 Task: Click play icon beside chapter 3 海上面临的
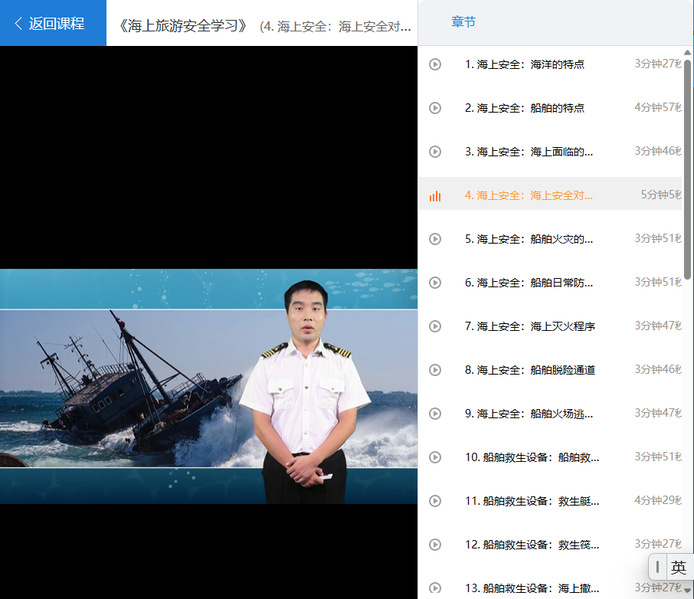click(x=435, y=152)
